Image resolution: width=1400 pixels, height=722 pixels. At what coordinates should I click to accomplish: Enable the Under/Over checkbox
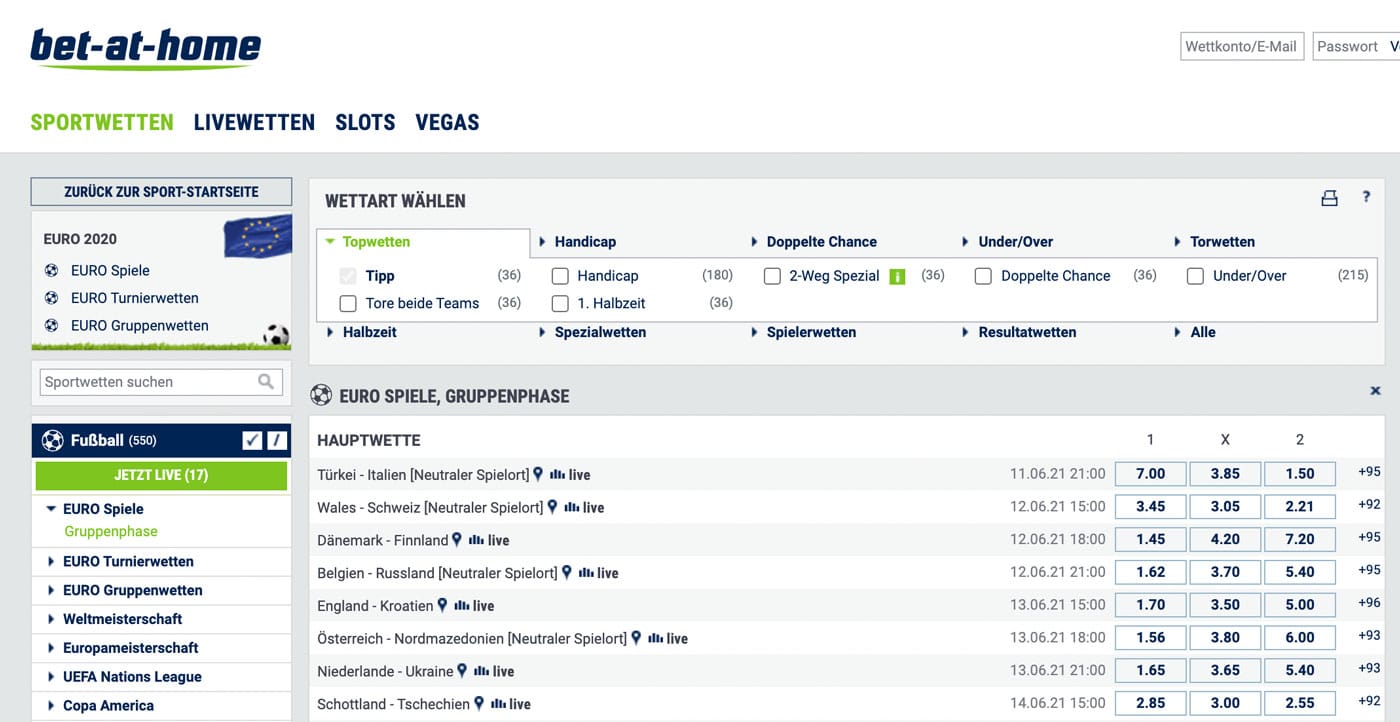tap(1195, 276)
